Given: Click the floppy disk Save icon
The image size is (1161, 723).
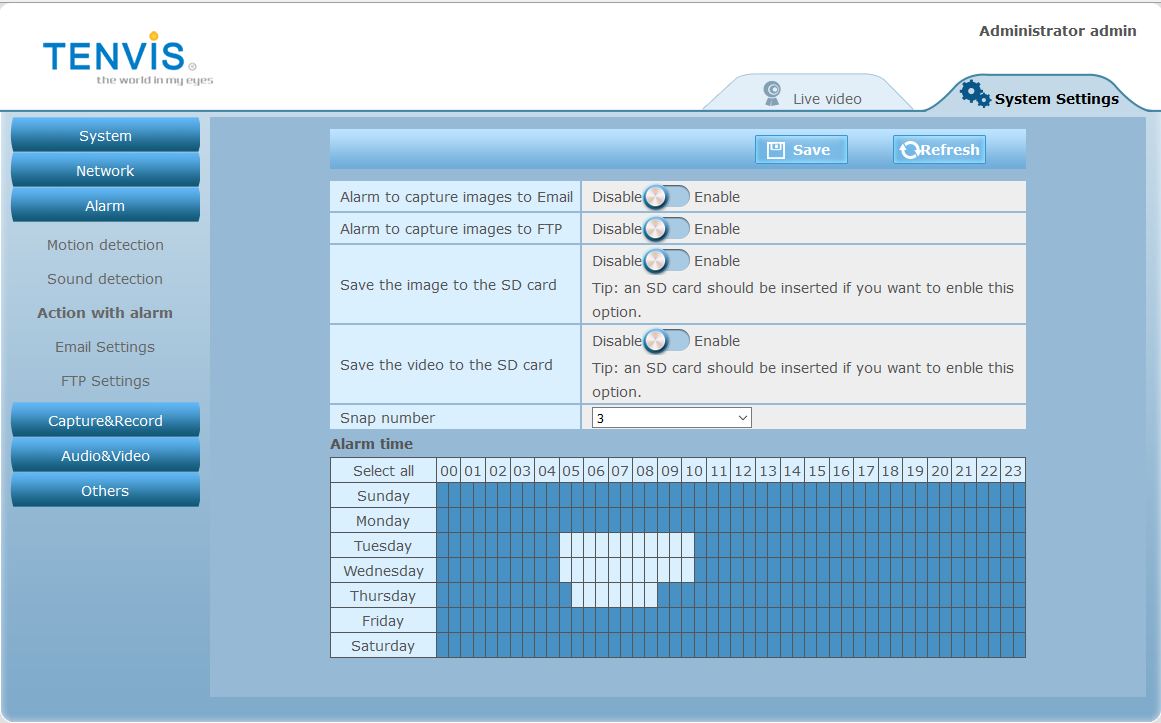Looking at the screenshot, I should click(775, 150).
